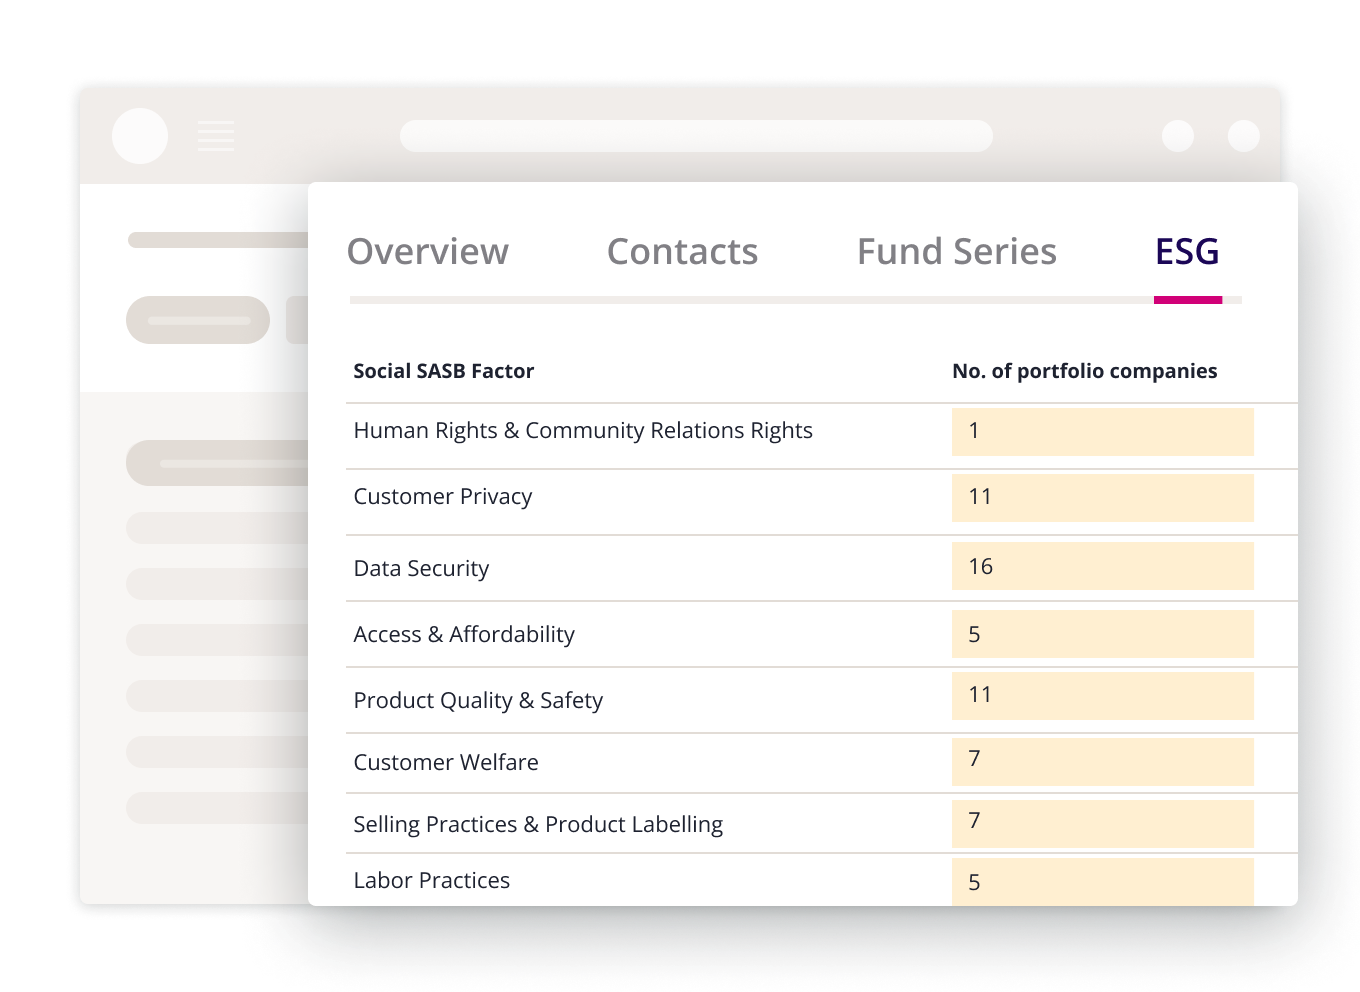Click the circular logo at top left

pyautogui.click(x=140, y=136)
